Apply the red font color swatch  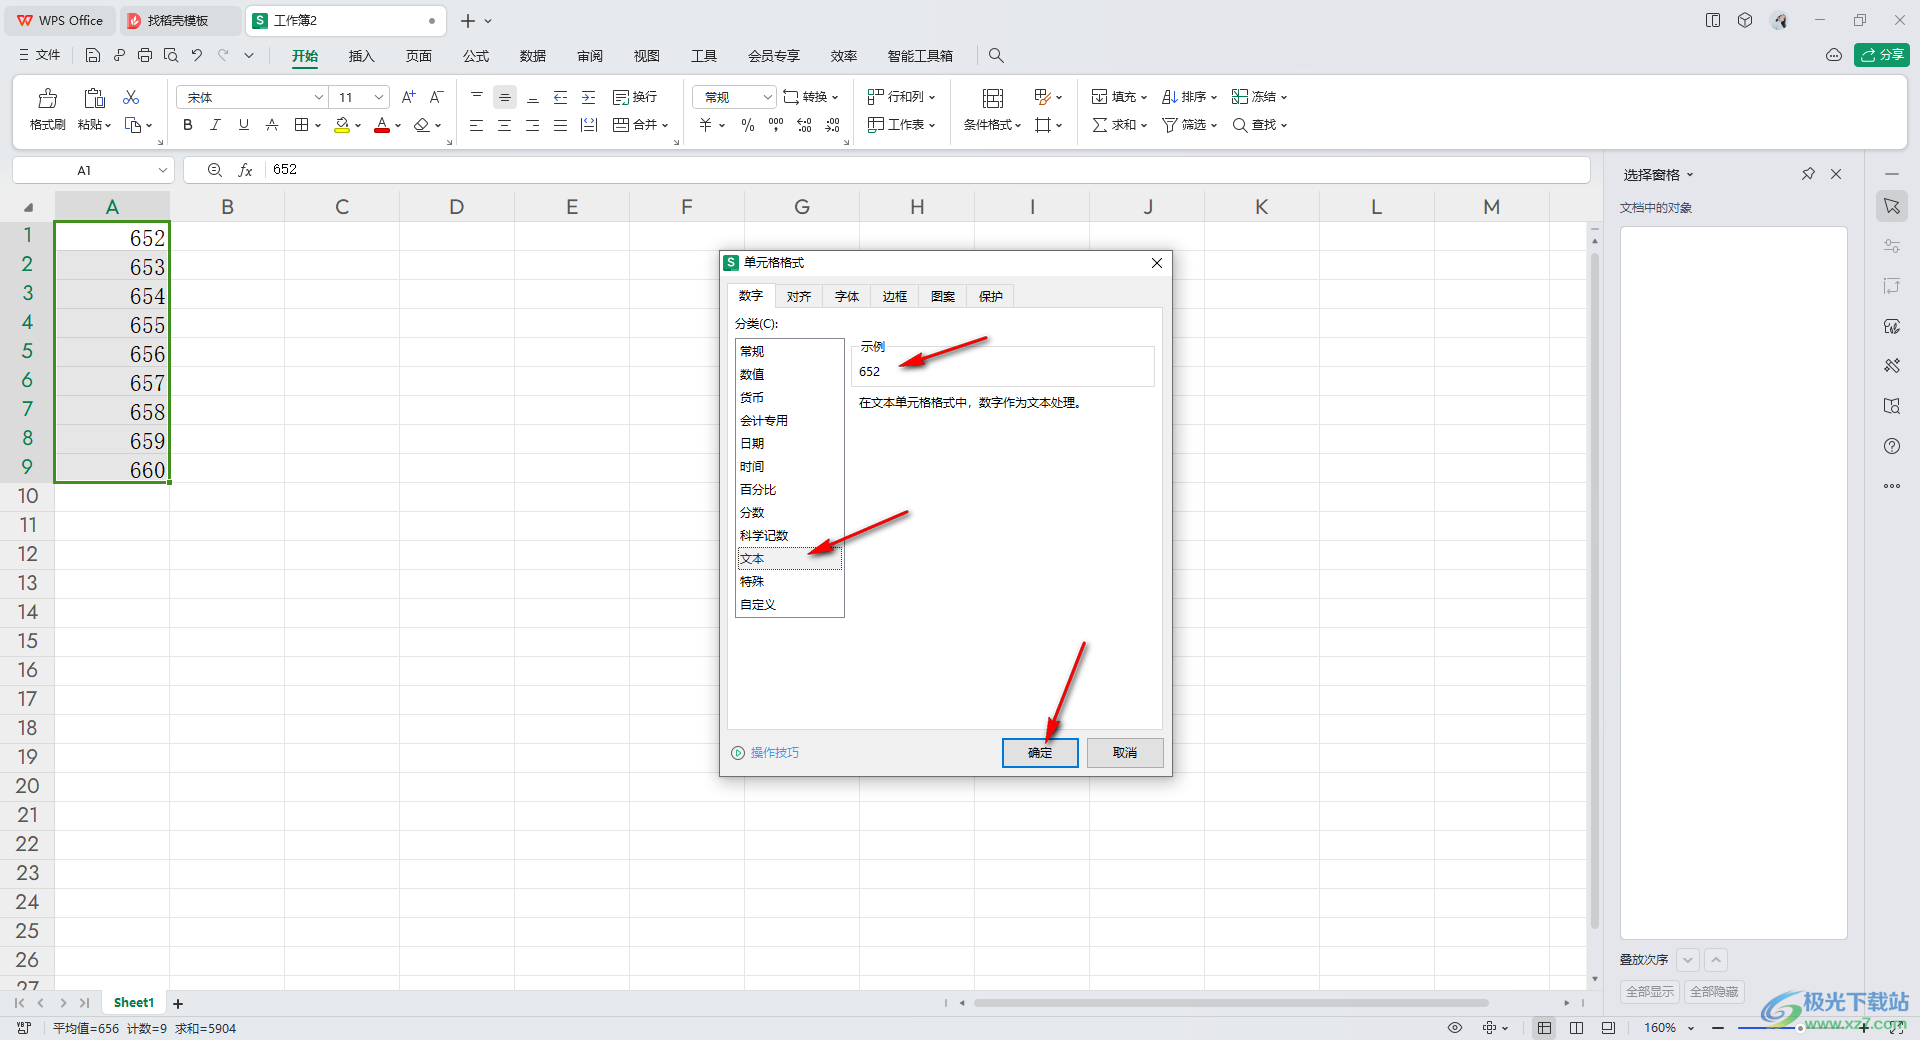(x=382, y=125)
